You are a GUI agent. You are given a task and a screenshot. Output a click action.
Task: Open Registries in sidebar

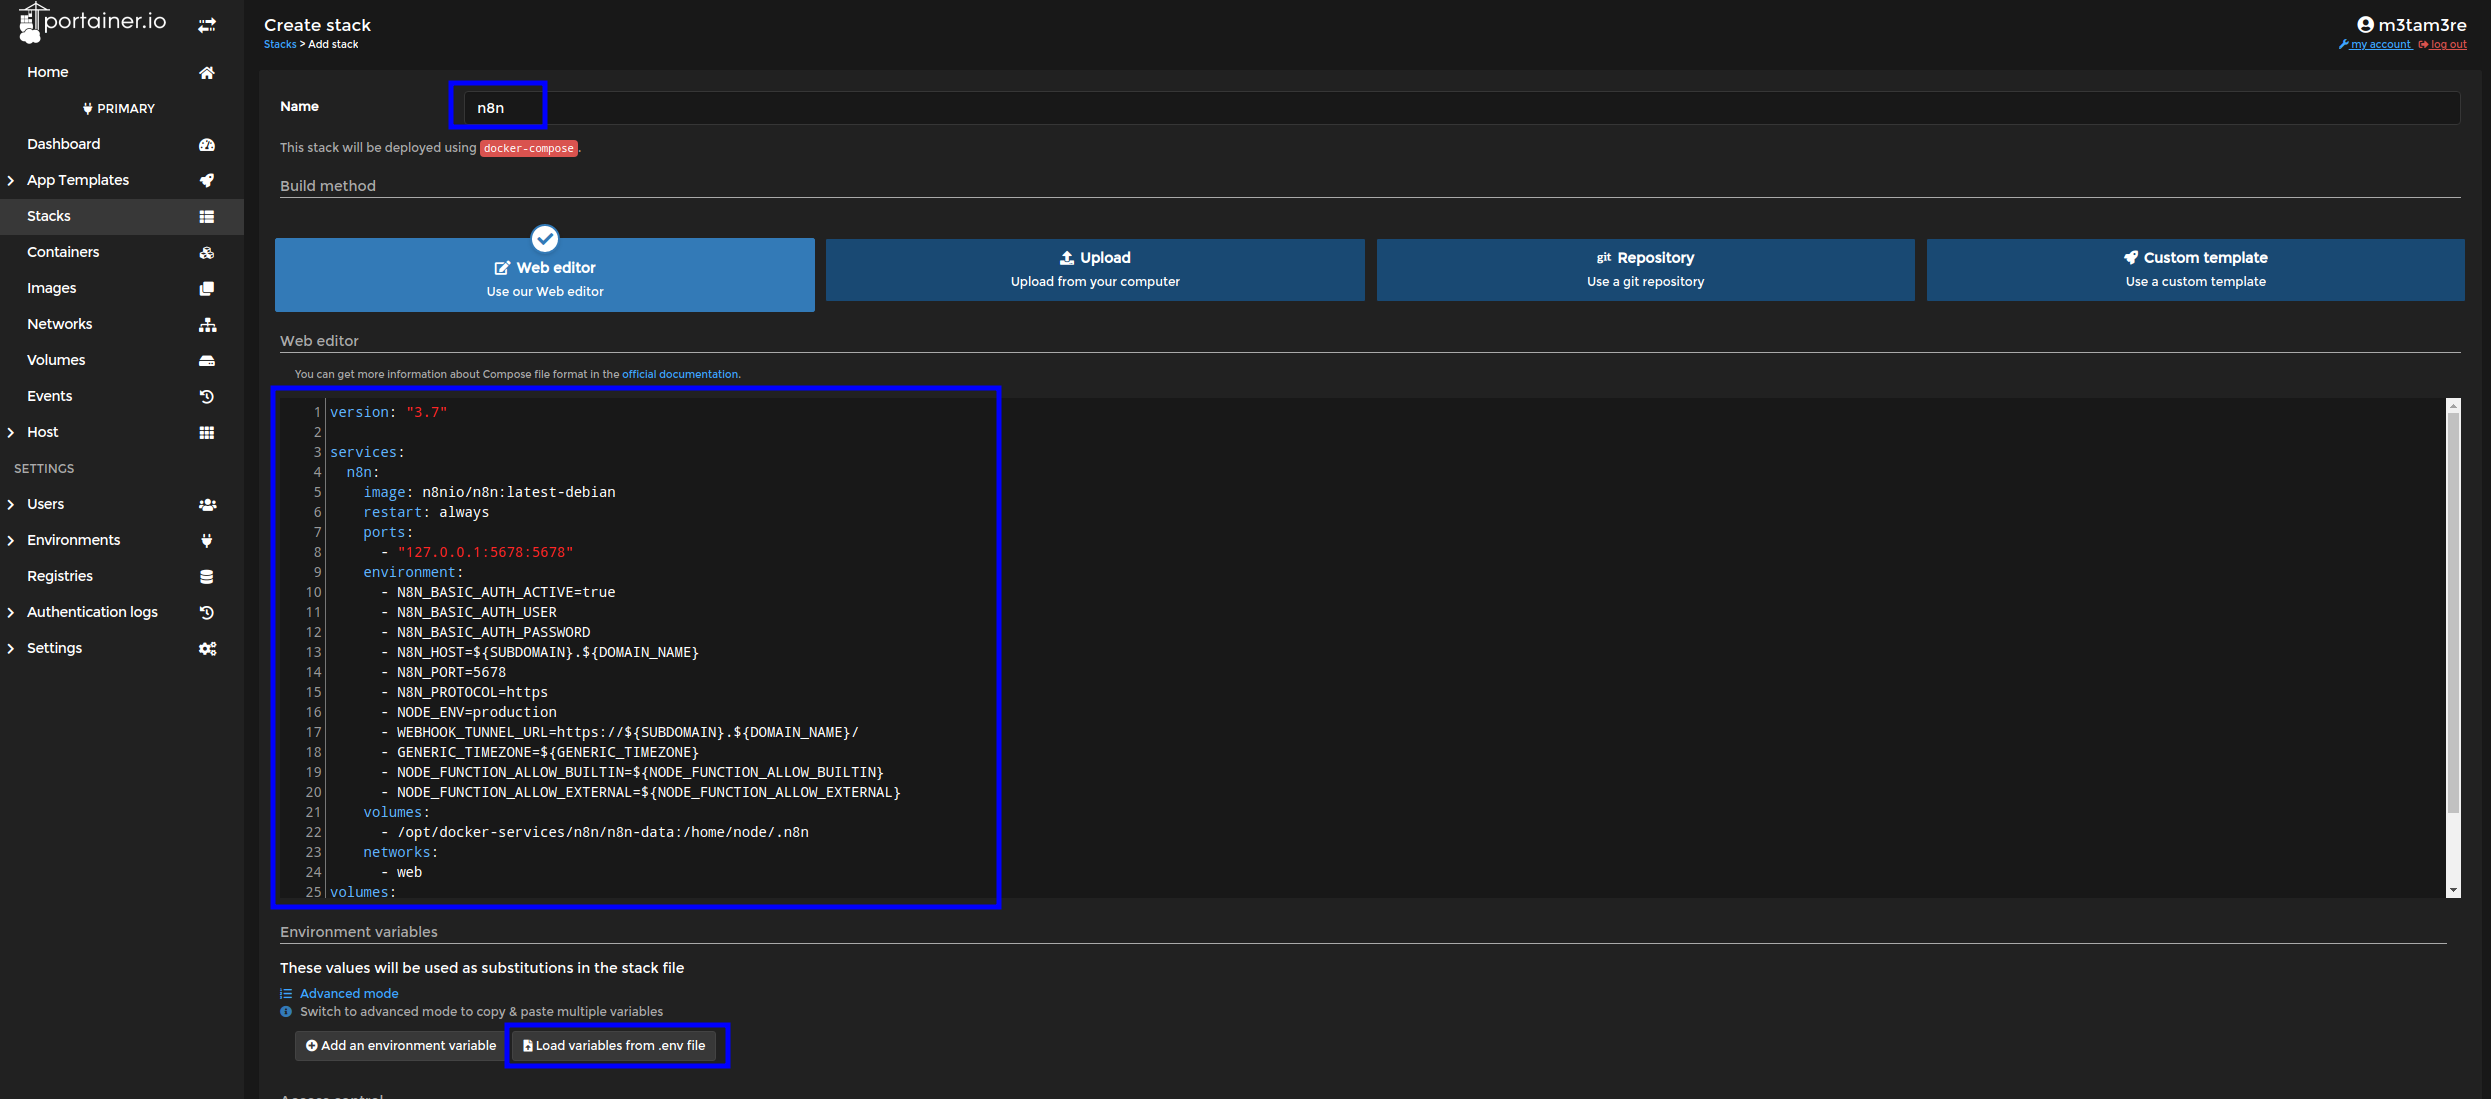122,576
